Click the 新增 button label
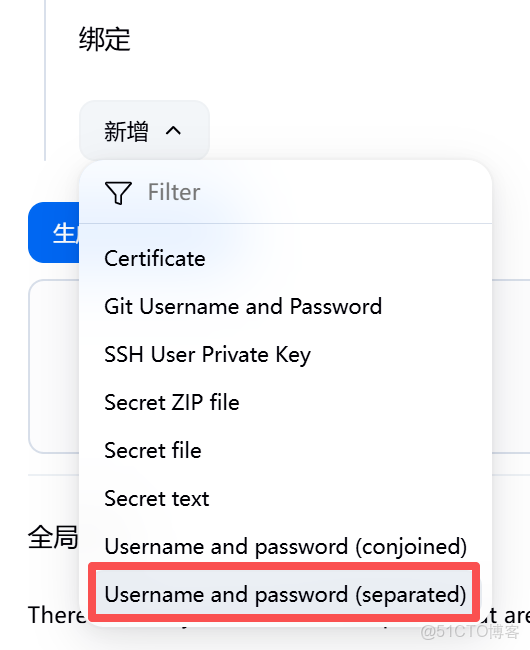 point(126,131)
